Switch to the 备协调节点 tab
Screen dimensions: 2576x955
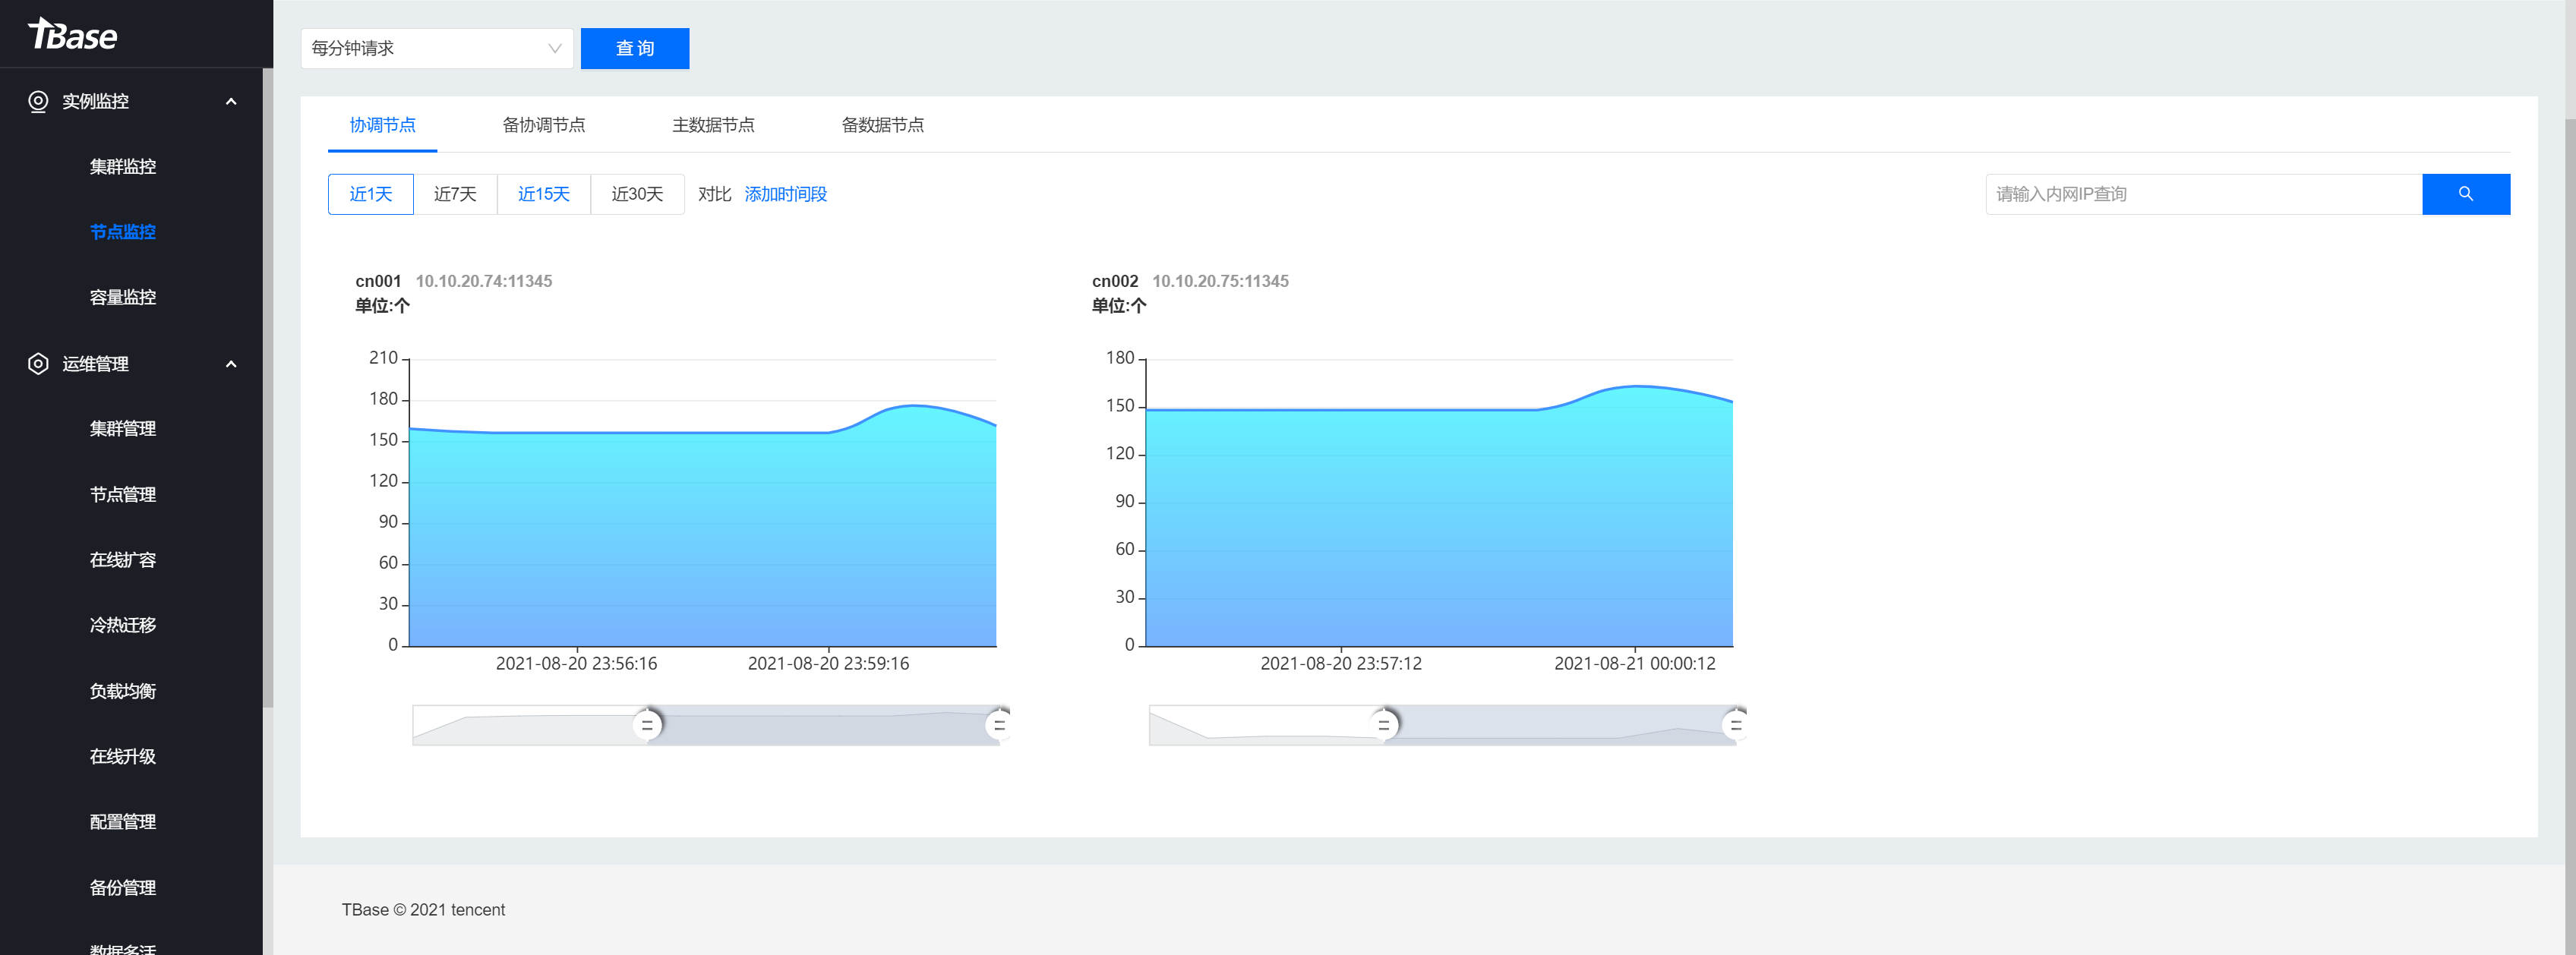point(545,125)
